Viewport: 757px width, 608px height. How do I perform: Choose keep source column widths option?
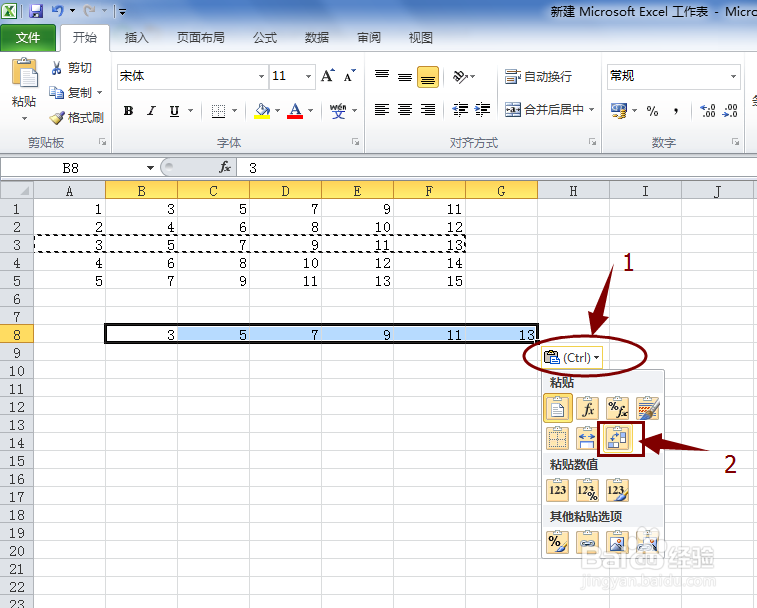[x=588, y=438]
